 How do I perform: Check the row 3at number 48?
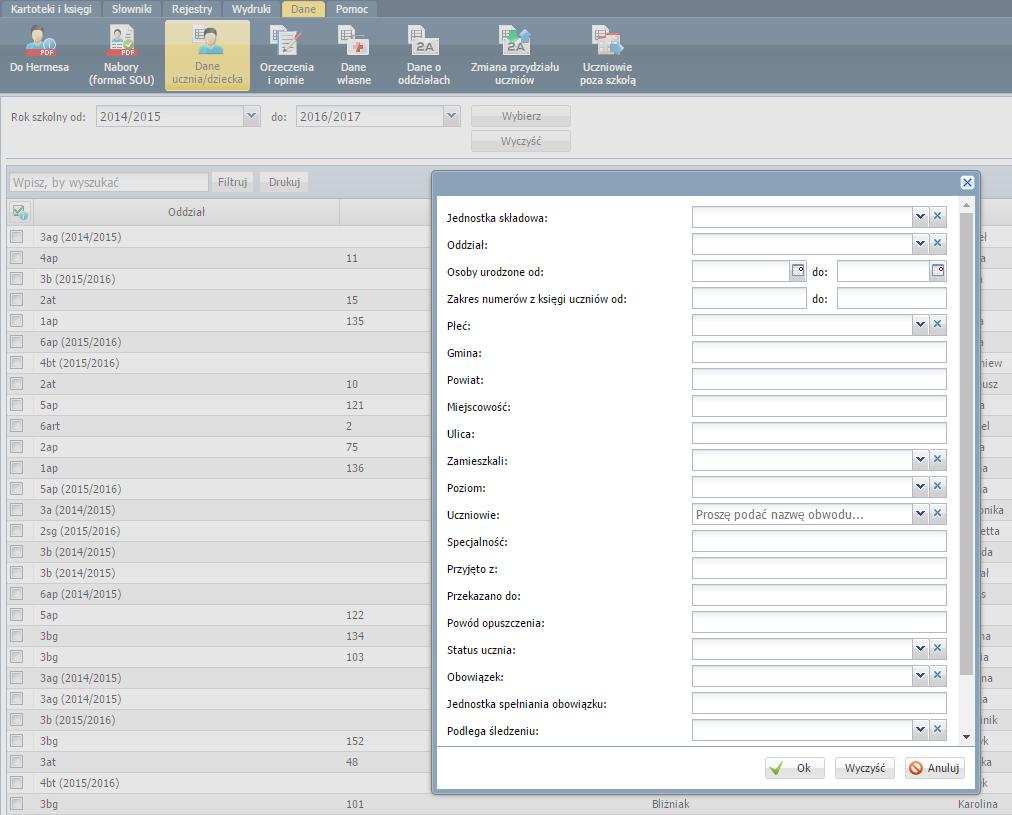tap(17, 761)
